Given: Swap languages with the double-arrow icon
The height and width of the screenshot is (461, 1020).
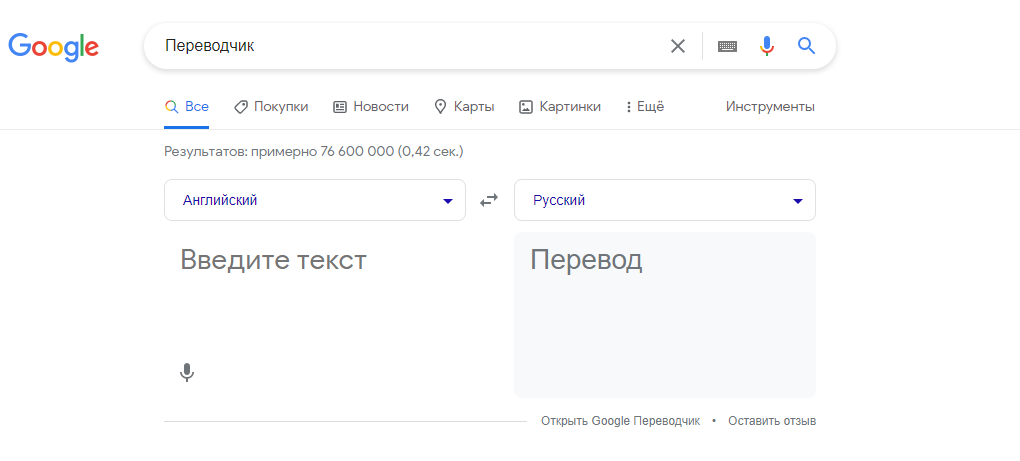Looking at the screenshot, I should (x=489, y=200).
